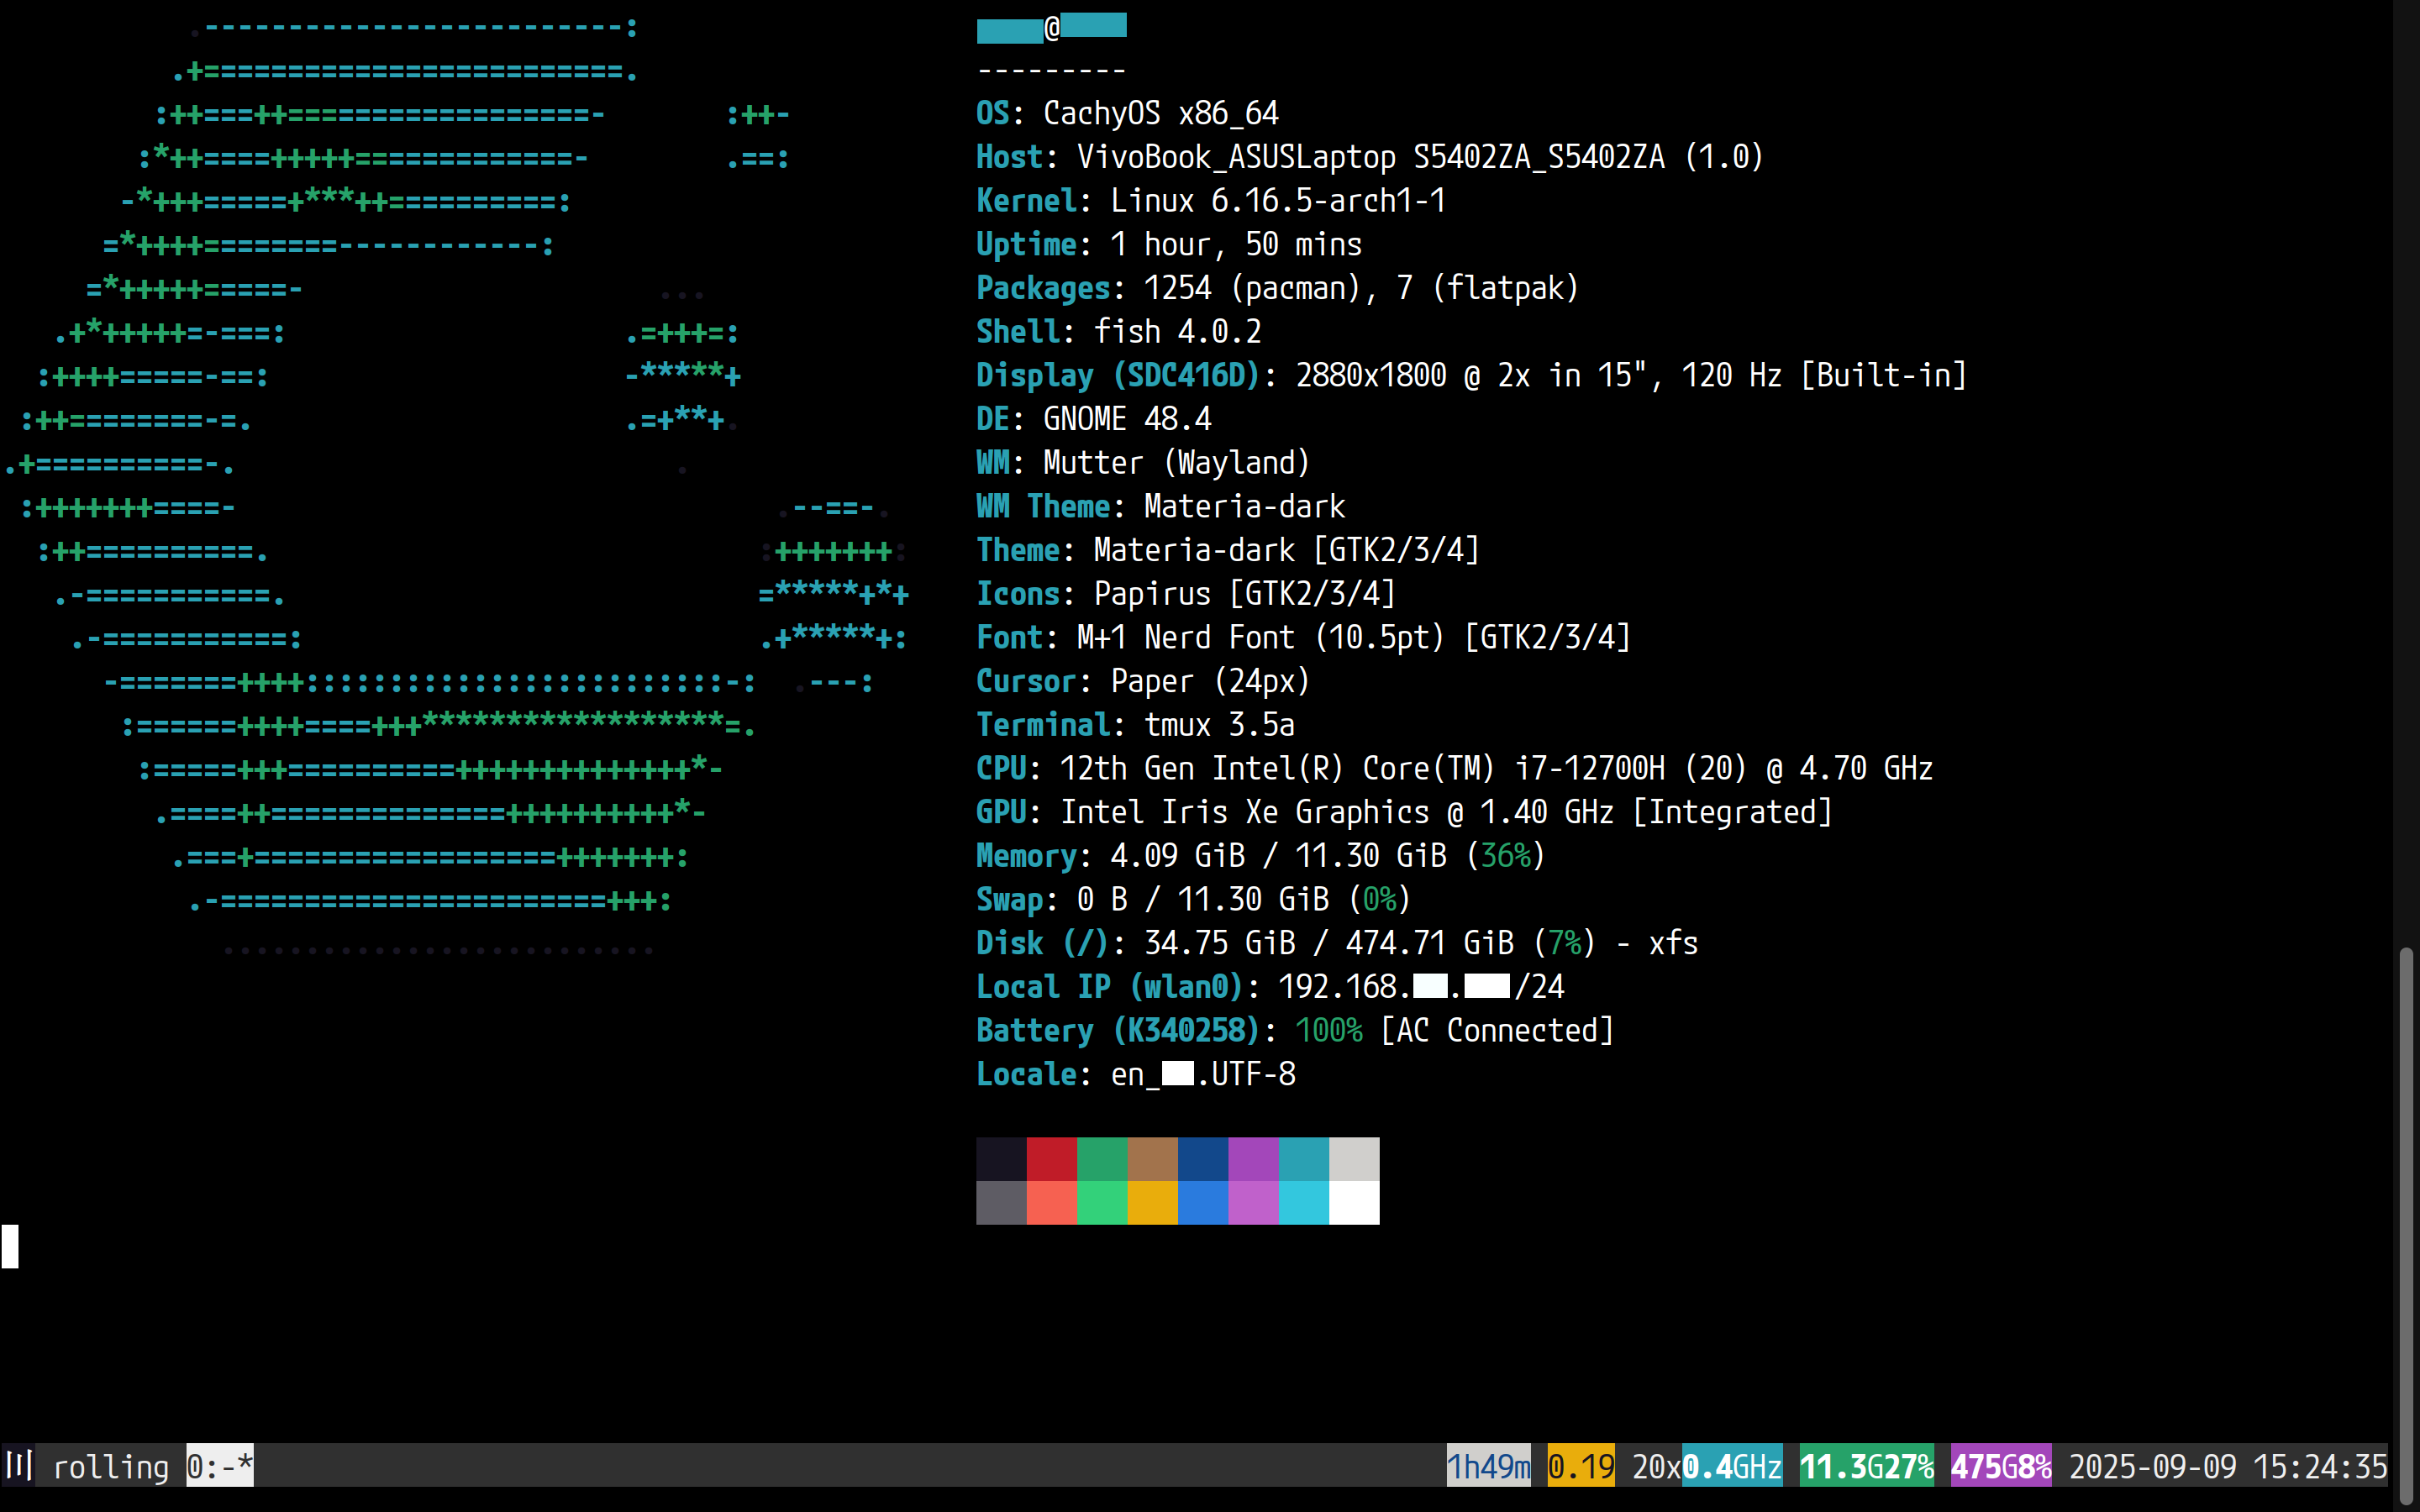
Task: Click the gray swatch in the bottom row
Action: pyautogui.click(x=1001, y=1203)
